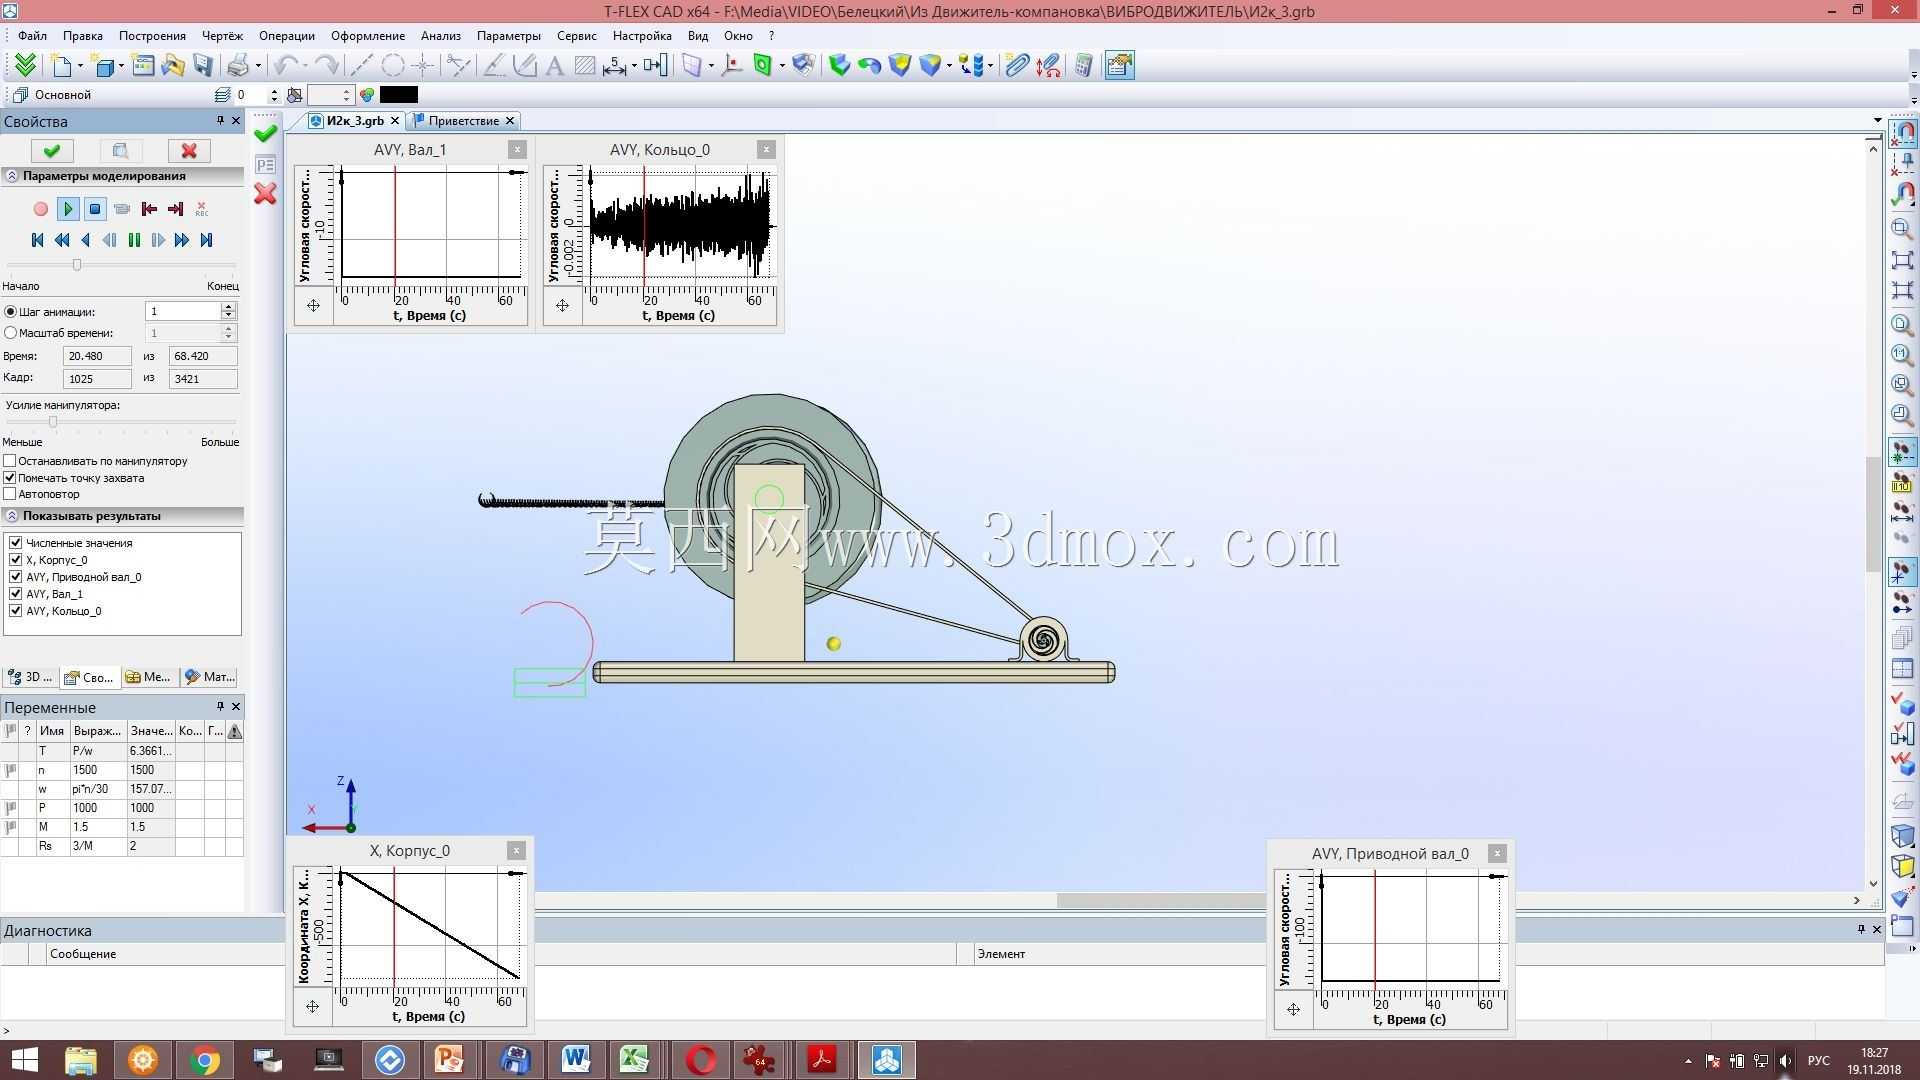Open the Построения menu
1920x1080 pixels.
[x=152, y=36]
